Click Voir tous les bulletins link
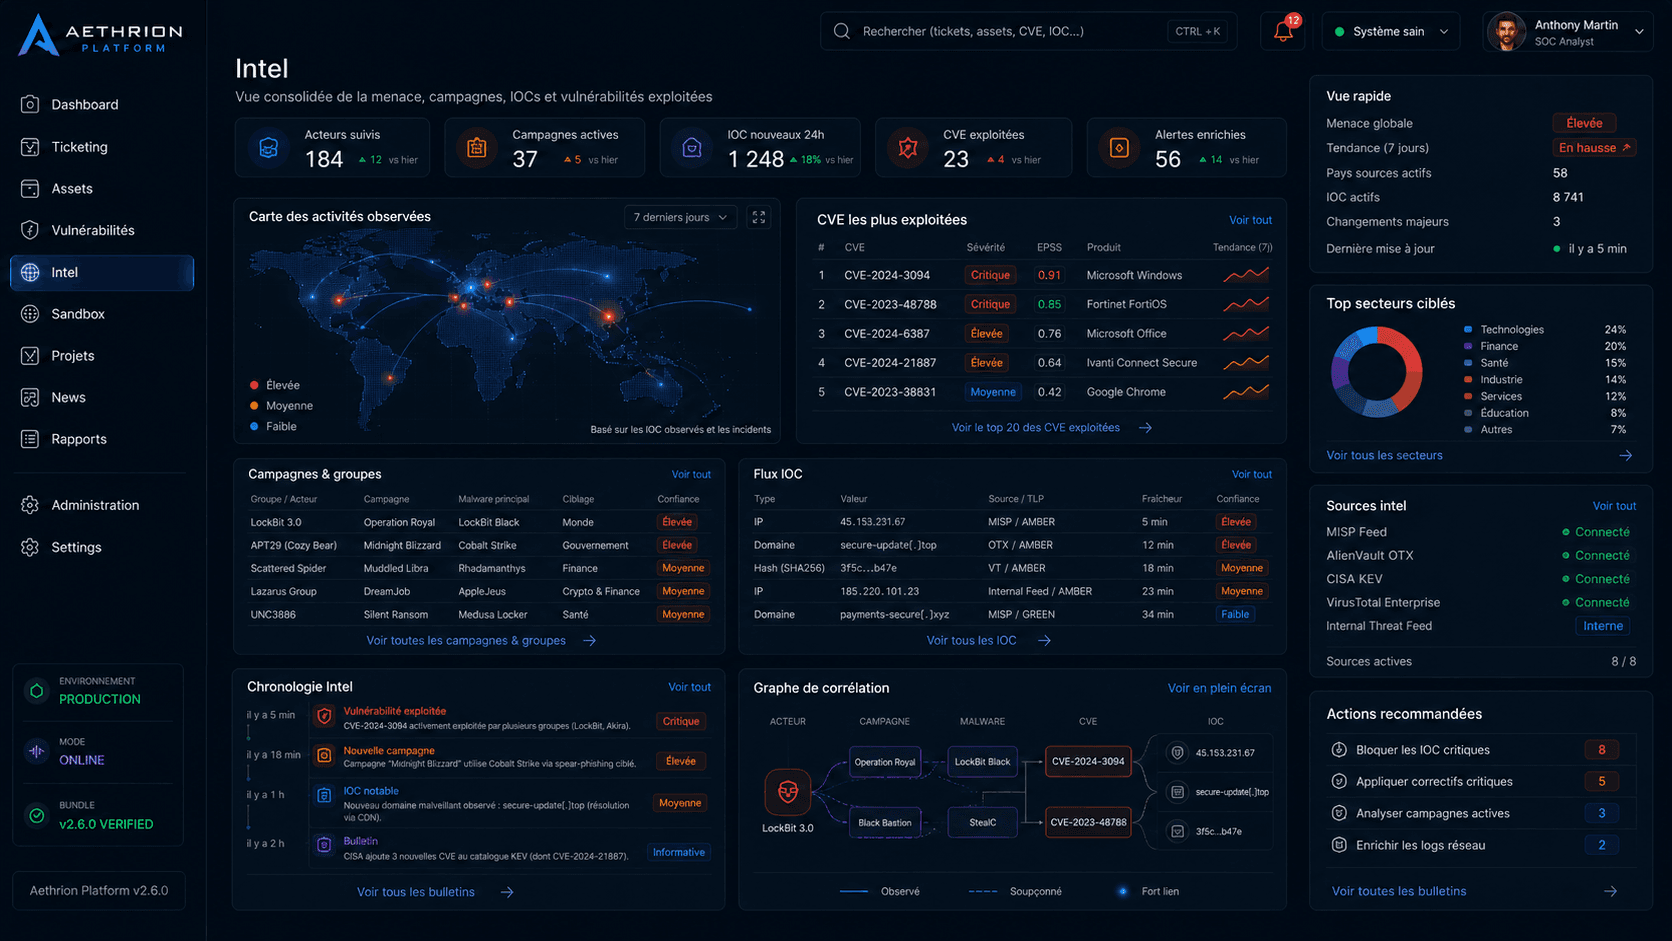Screen dimensions: 1672x941 coord(434,892)
